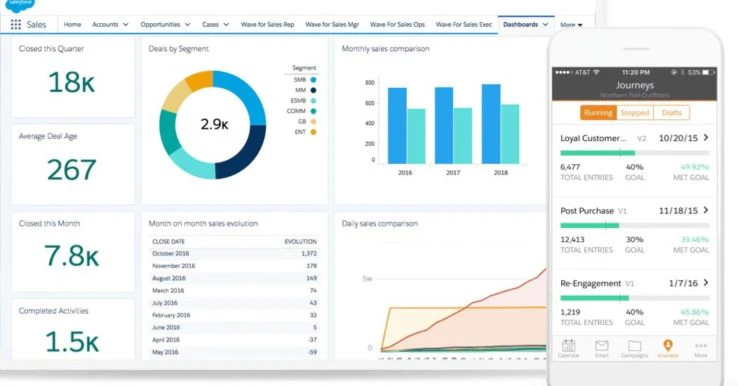738x386 pixels.
Task: Open the Campaigns folder tab on phone
Action: tap(634, 348)
